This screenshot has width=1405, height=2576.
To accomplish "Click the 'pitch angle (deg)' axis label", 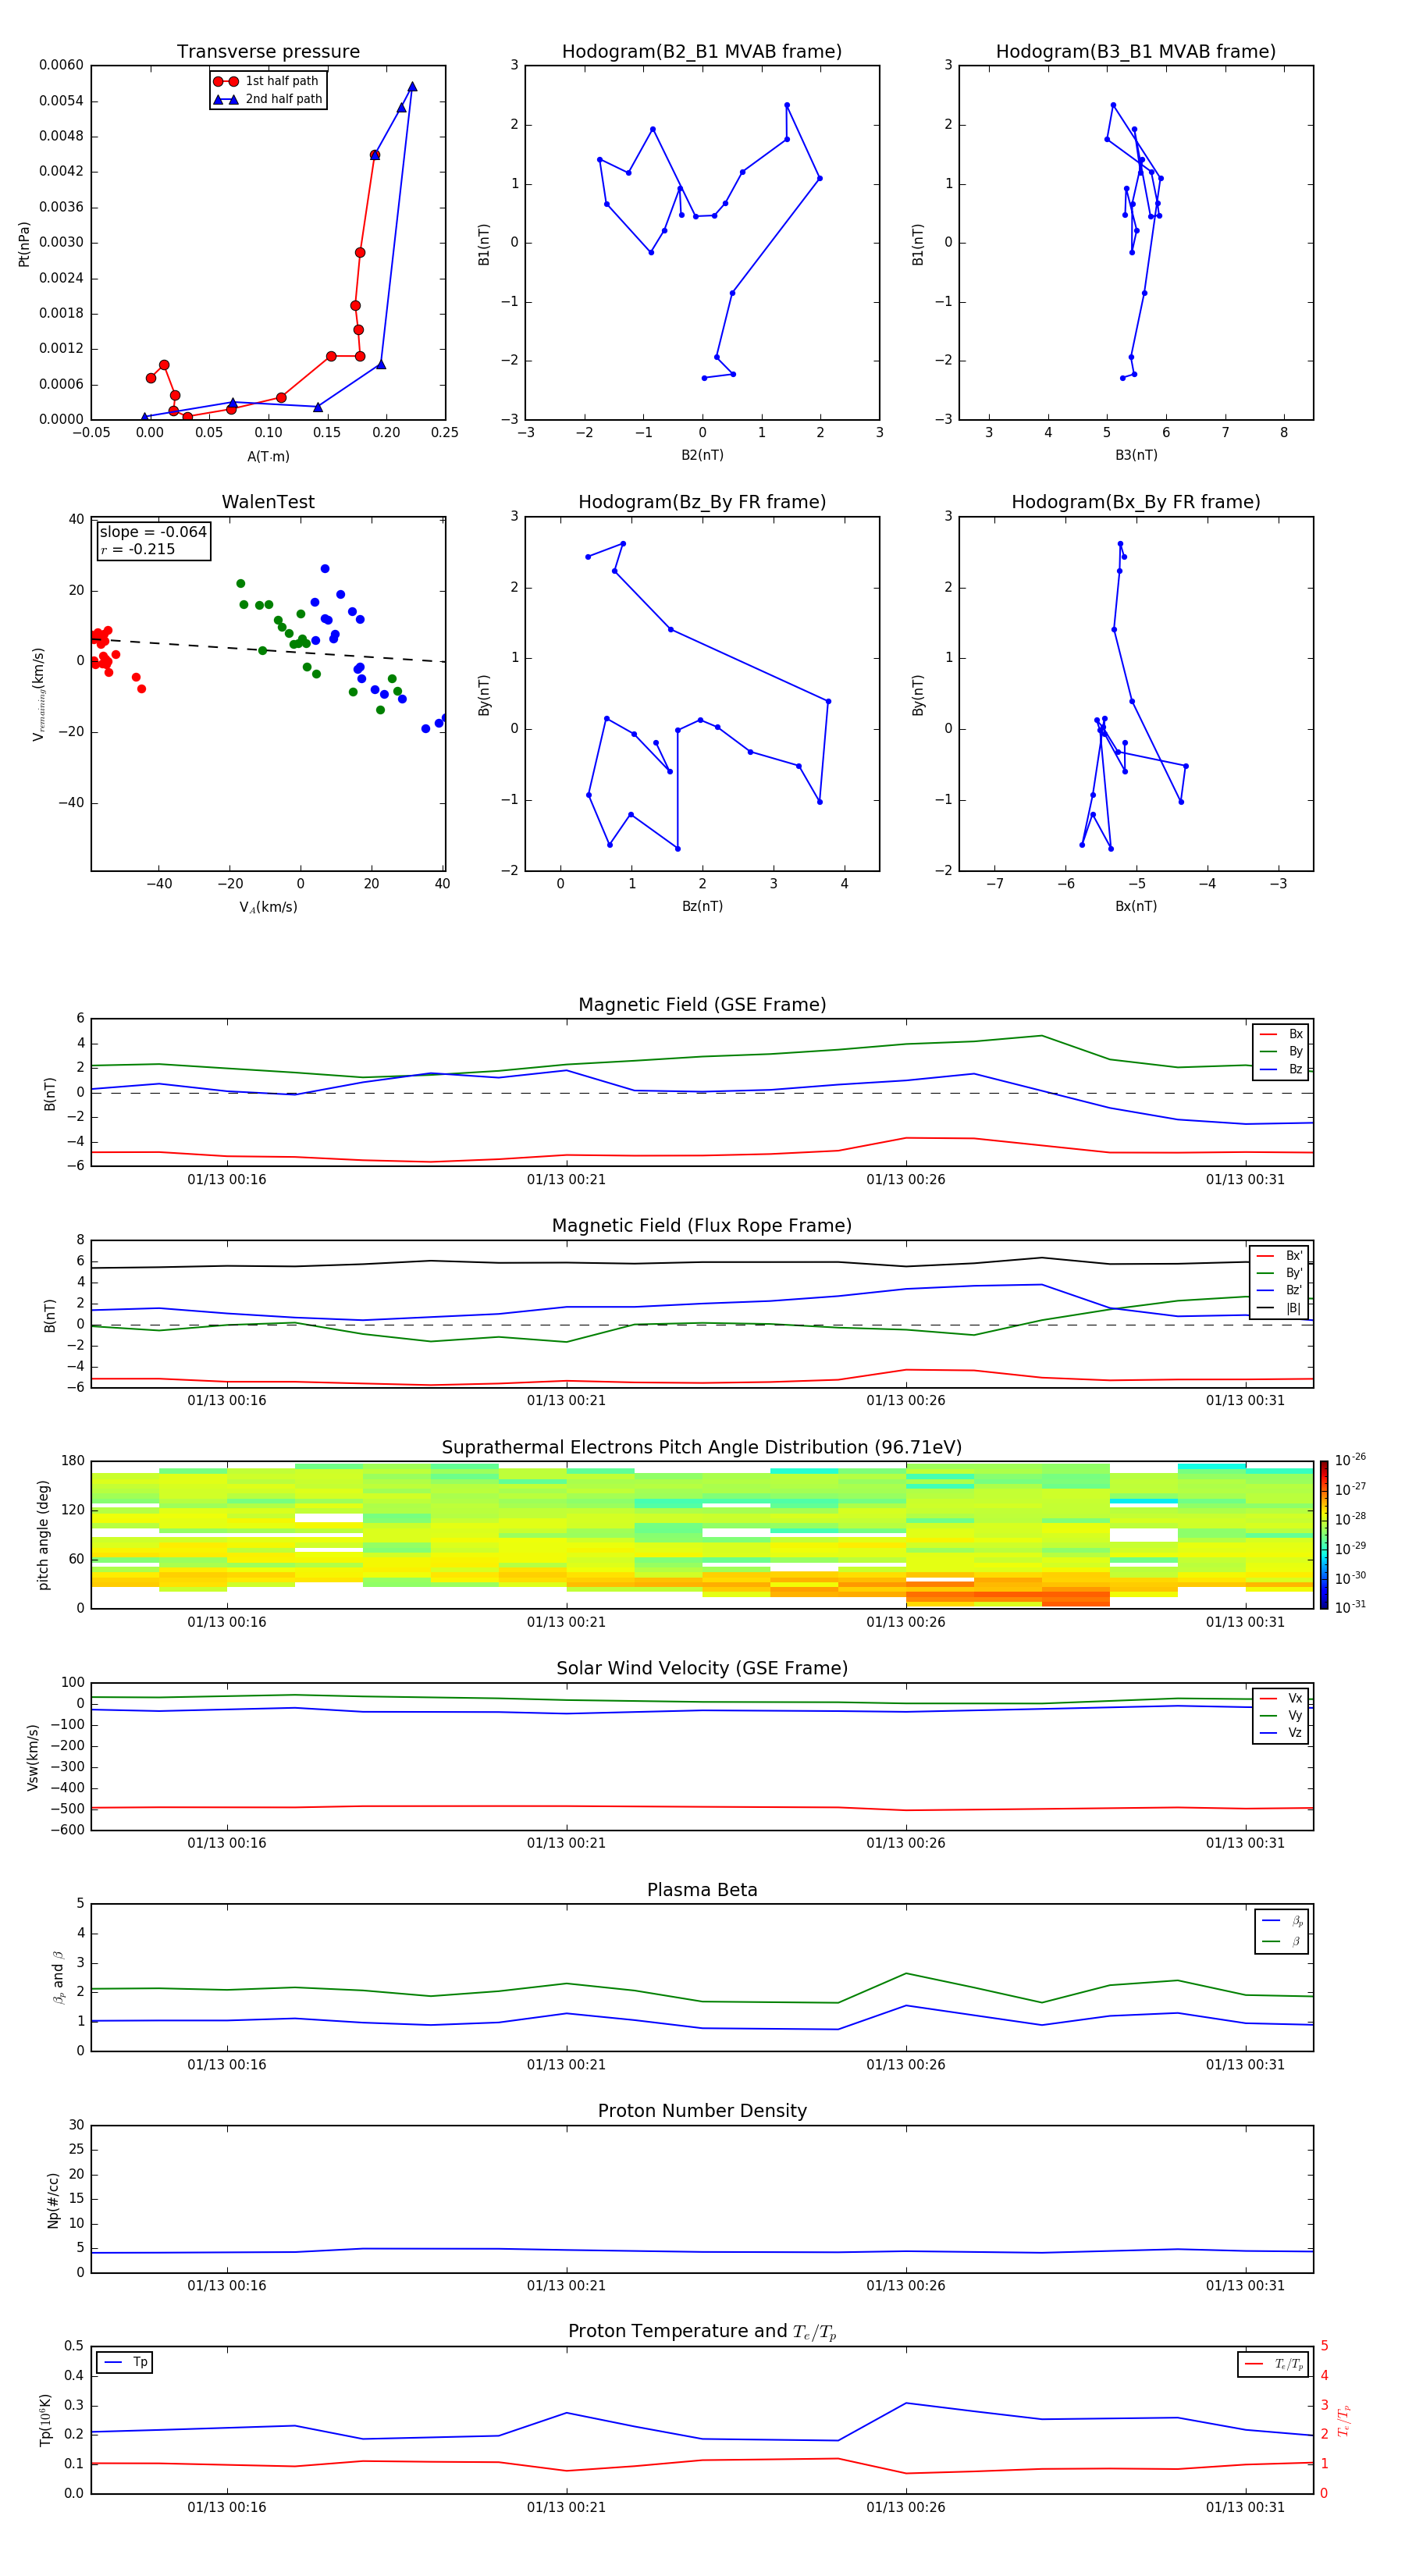I will [x=43, y=1535].
